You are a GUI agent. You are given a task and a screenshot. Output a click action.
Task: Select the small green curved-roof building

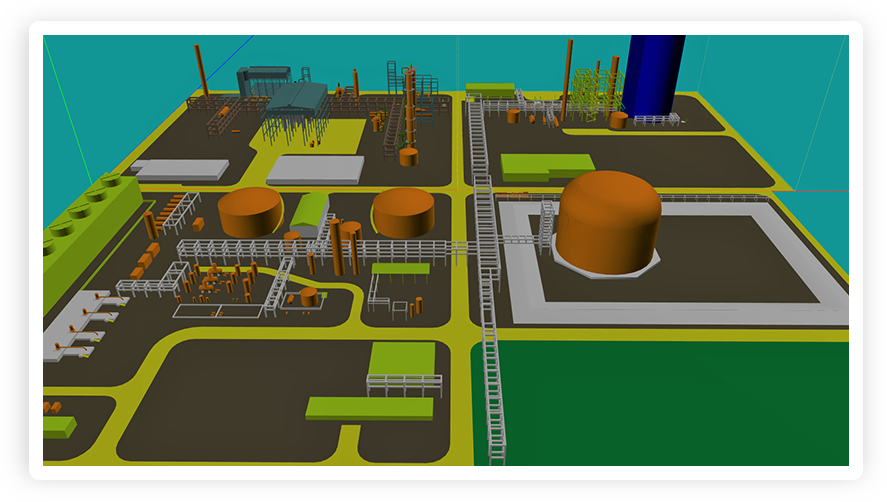tap(309, 211)
